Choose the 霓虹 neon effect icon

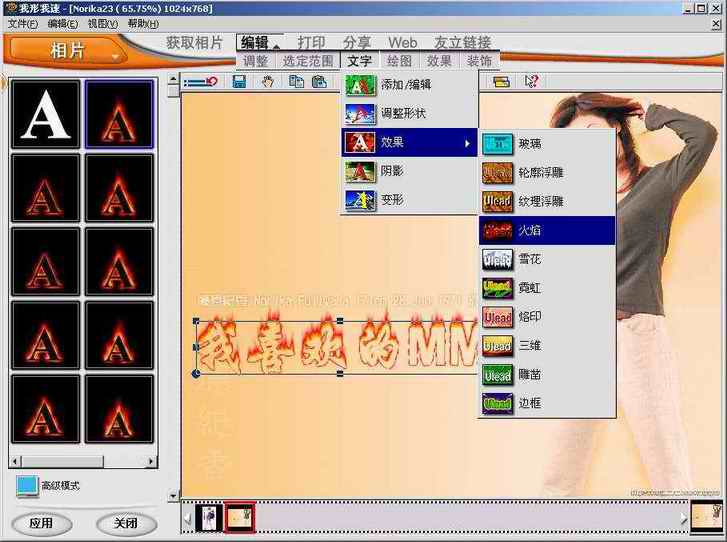497,288
